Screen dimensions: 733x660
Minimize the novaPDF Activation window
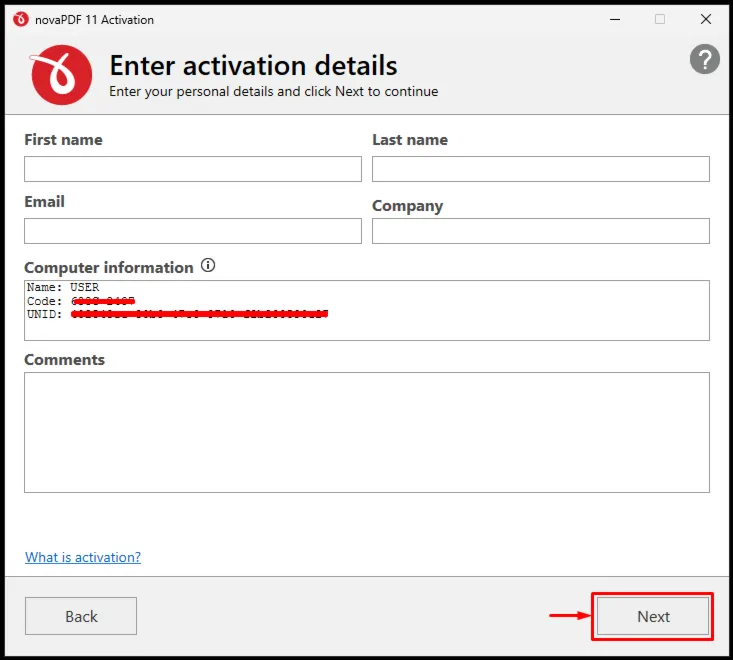tap(615, 20)
